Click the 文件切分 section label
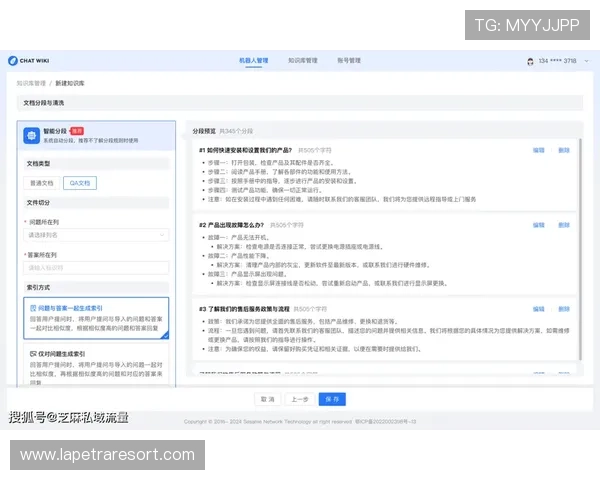The image size is (600, 480). (x=38, y=203)
